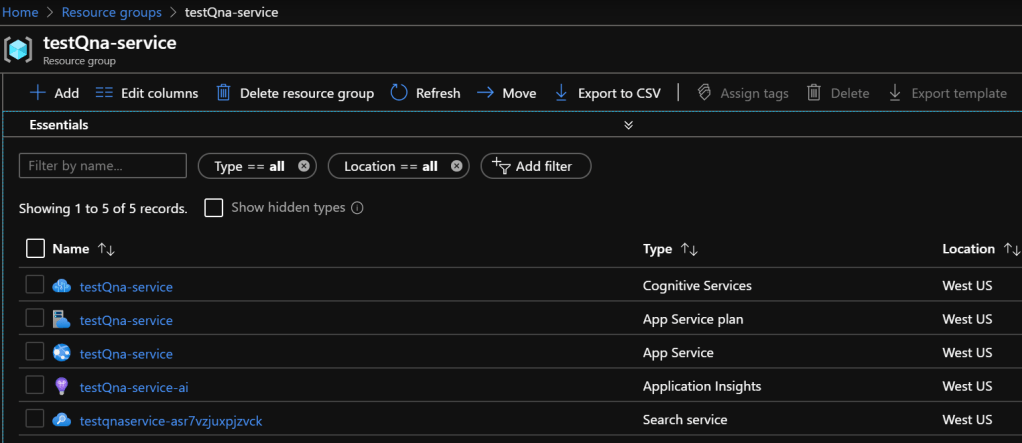Click the info icon beside Show hidden types

[x=357, y=208]
